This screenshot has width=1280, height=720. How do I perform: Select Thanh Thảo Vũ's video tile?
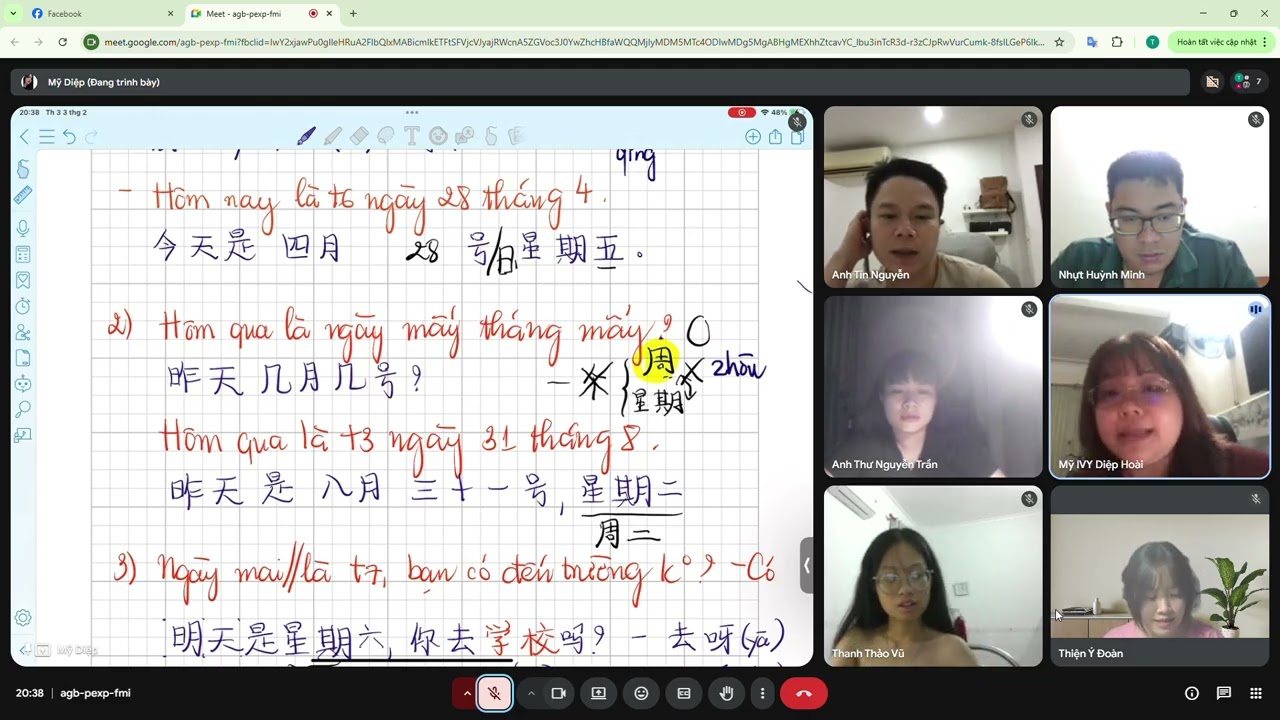[x=933, y=576]
